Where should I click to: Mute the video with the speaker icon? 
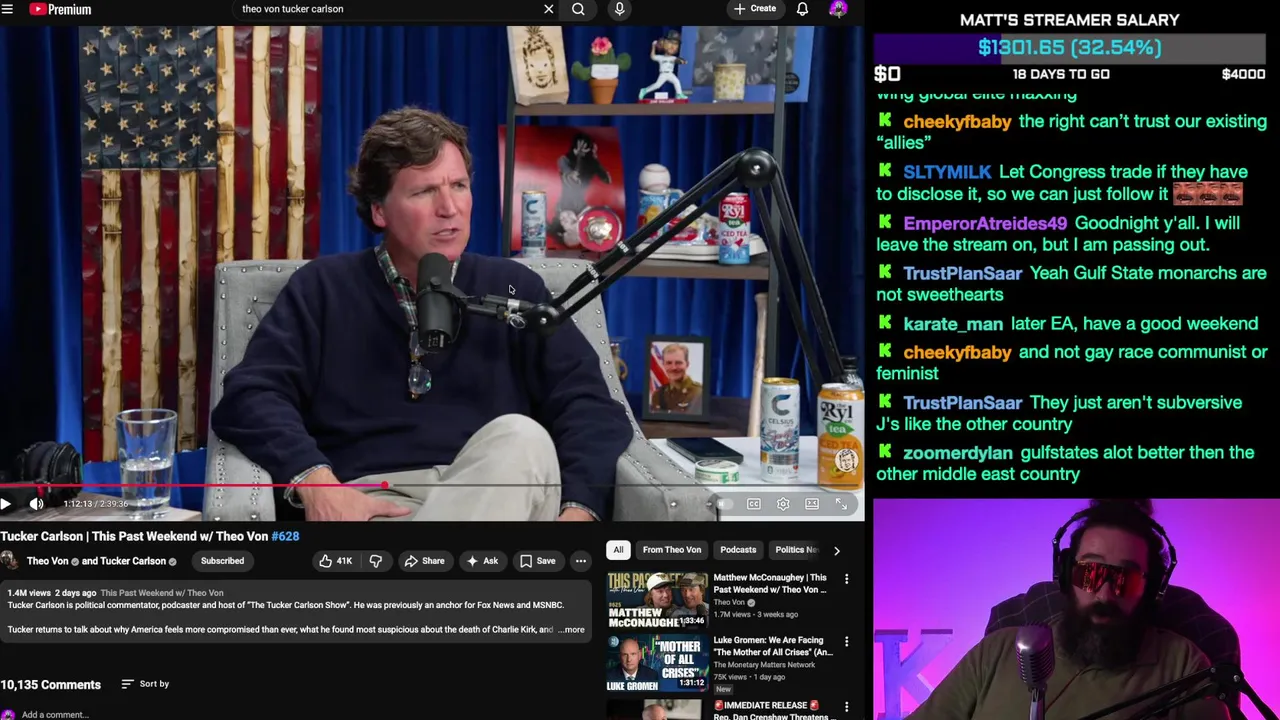coord(36,504)
